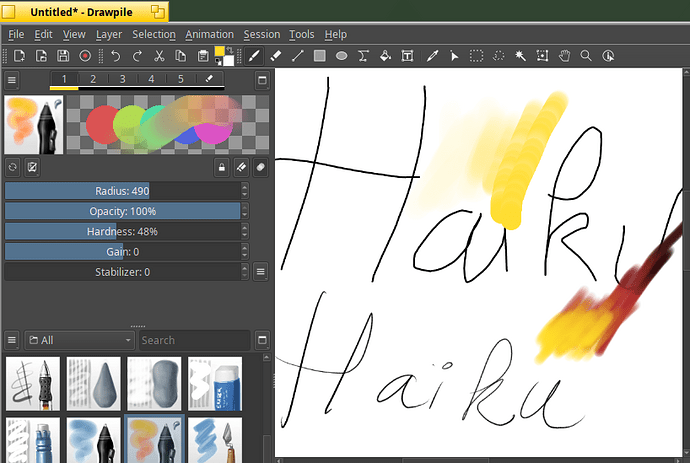
Task: Adjust the Opacity slider
Action: [x=122, y=211]
